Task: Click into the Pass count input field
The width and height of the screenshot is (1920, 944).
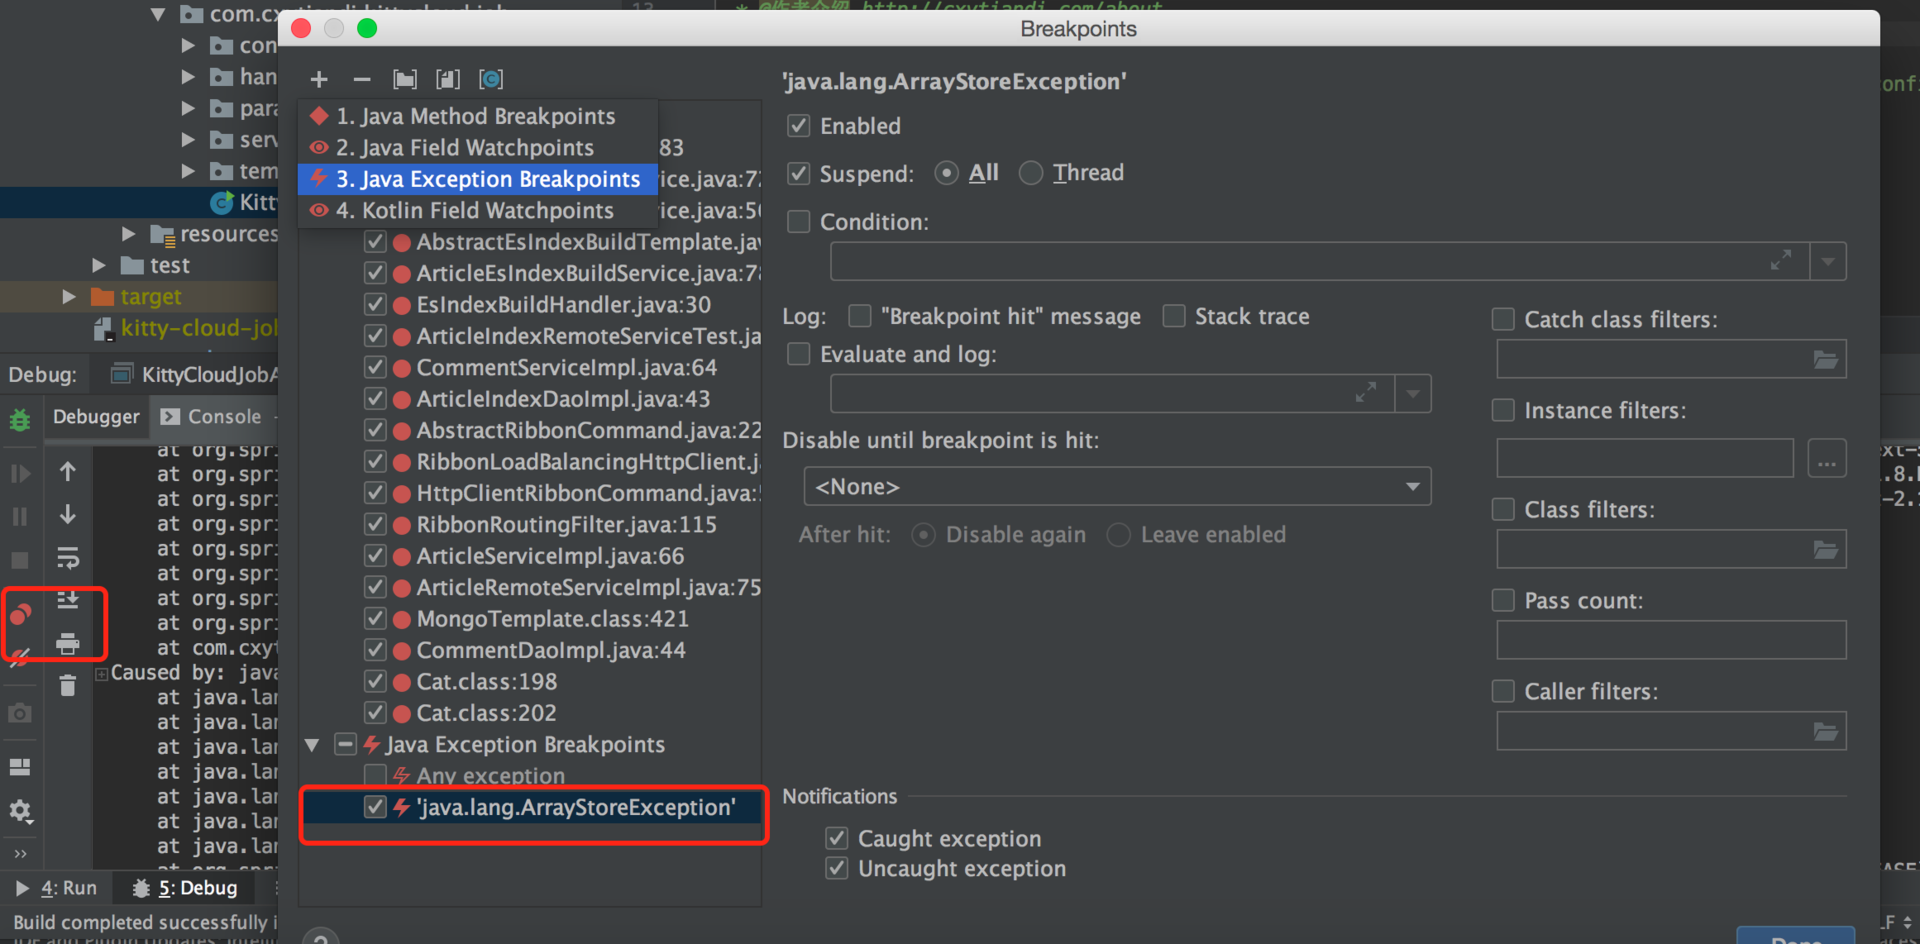Action: point(1671,640)
